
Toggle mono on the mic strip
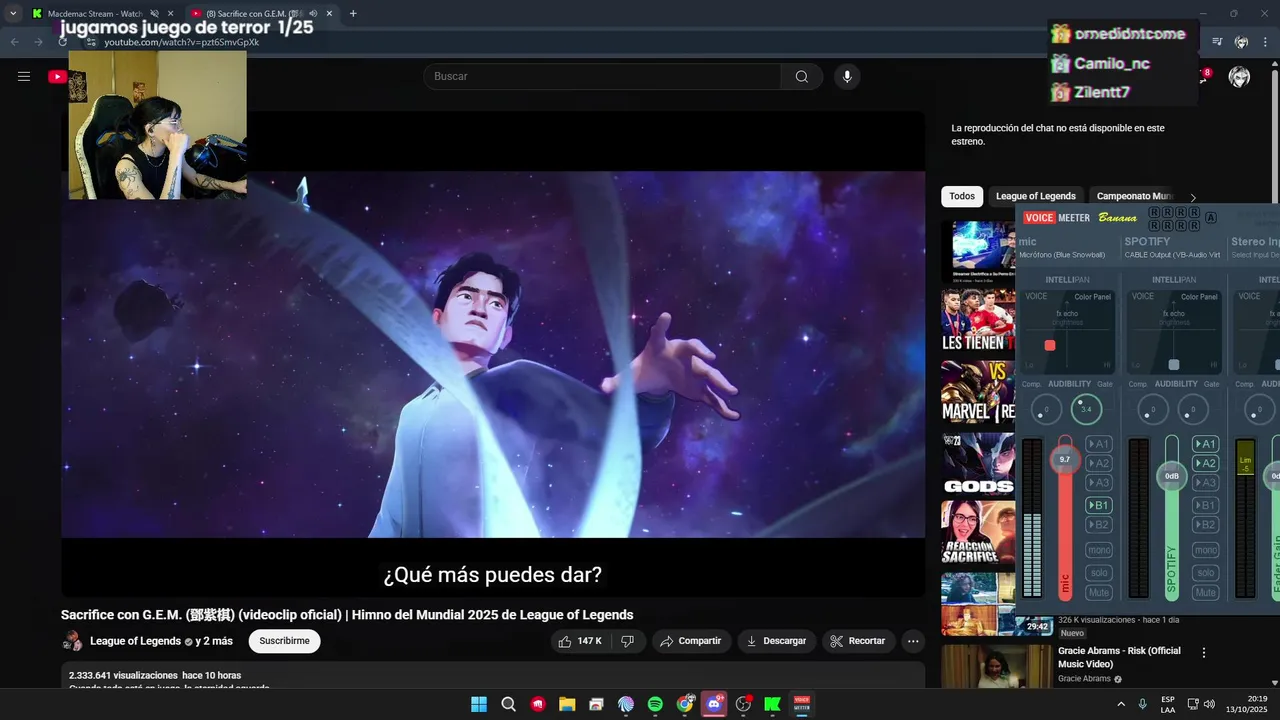click(x=1098, y=550)
